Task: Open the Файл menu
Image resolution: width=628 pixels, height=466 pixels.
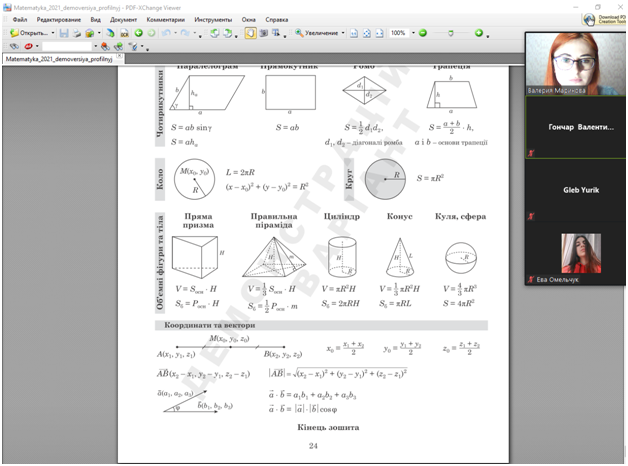Action: 20,19
